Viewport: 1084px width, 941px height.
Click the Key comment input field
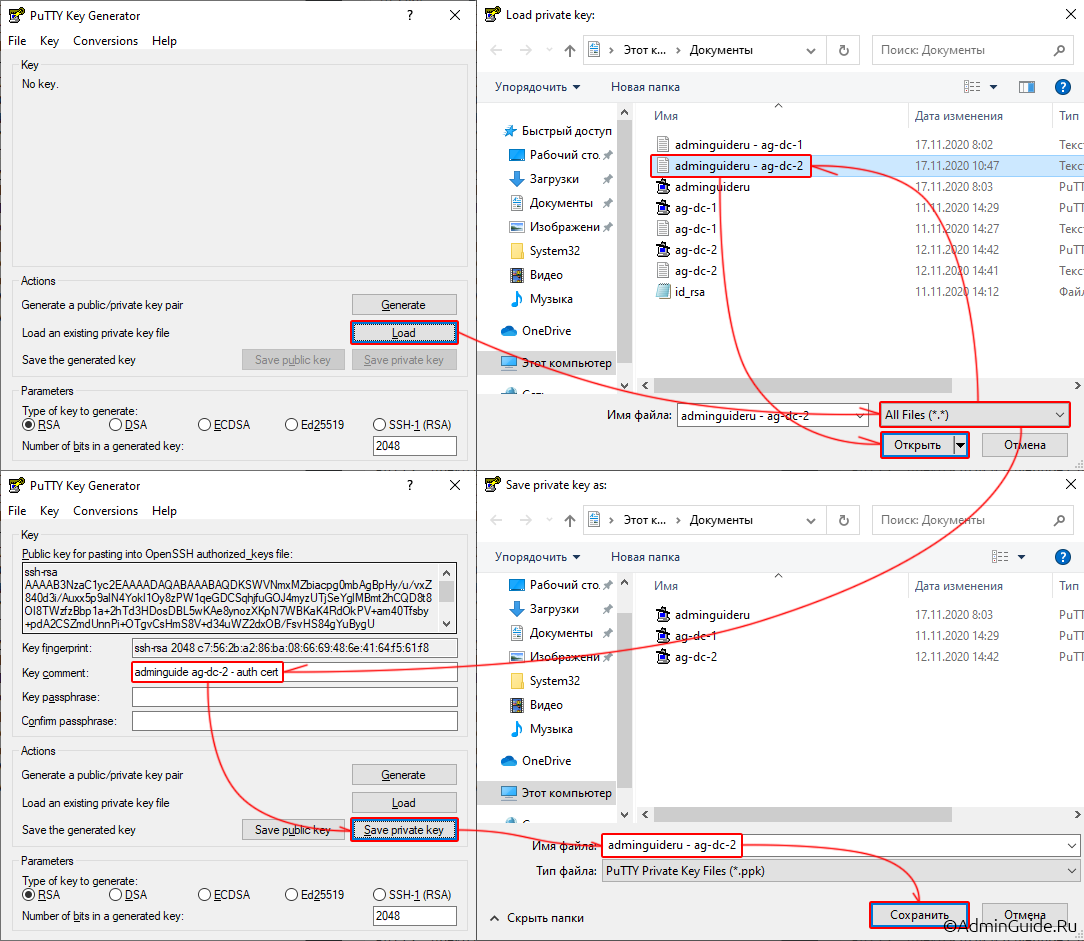(x=294, y=673)
